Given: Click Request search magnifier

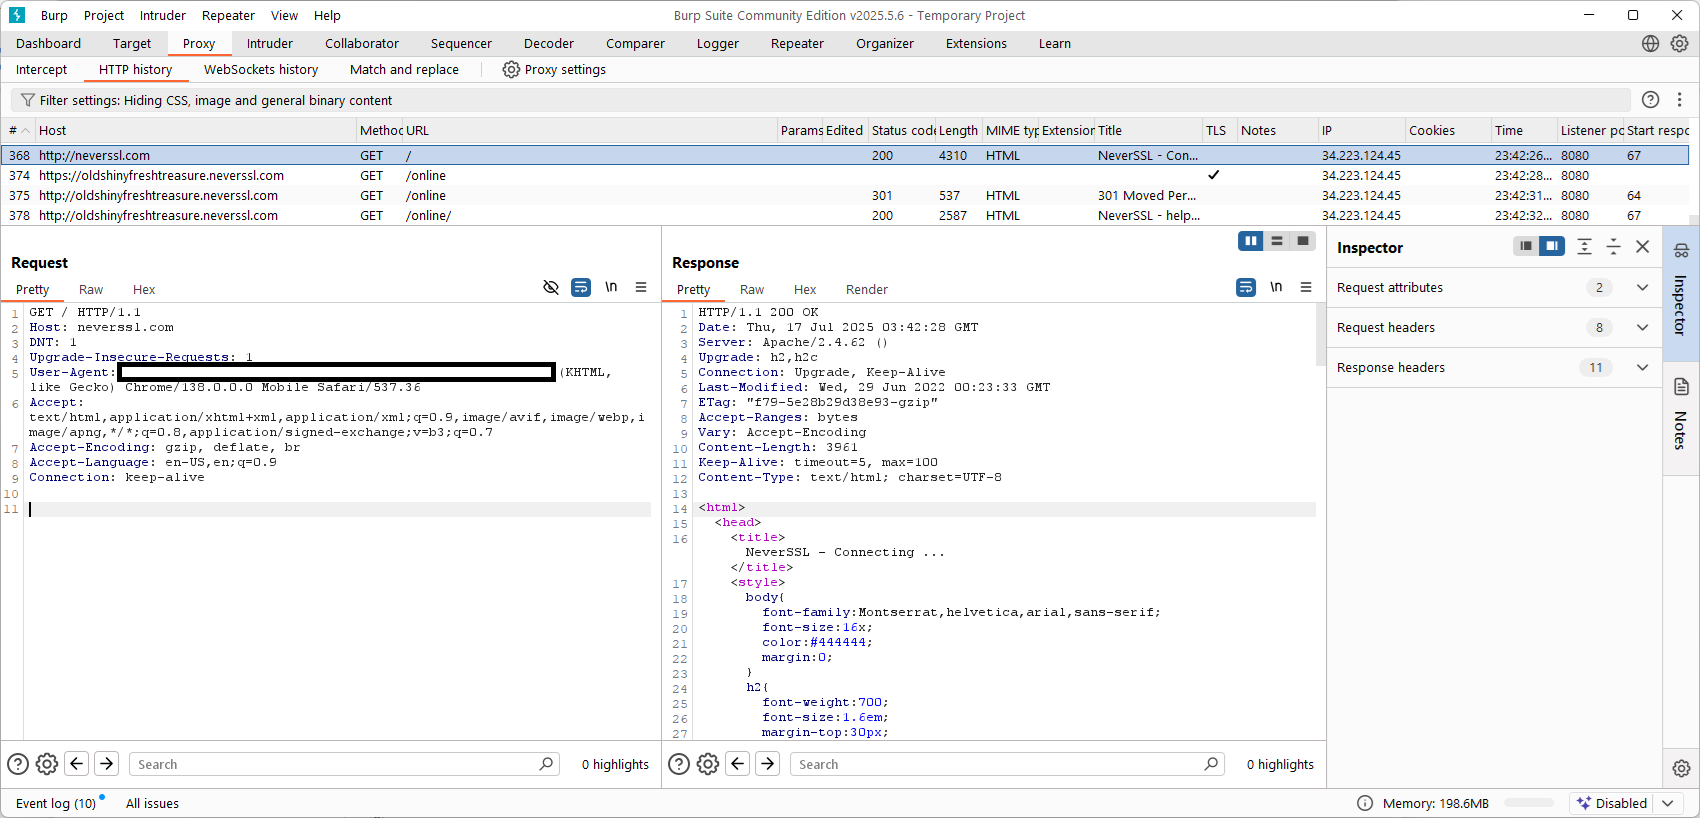Looking at the screenshot, I should (x=546, y=764).
